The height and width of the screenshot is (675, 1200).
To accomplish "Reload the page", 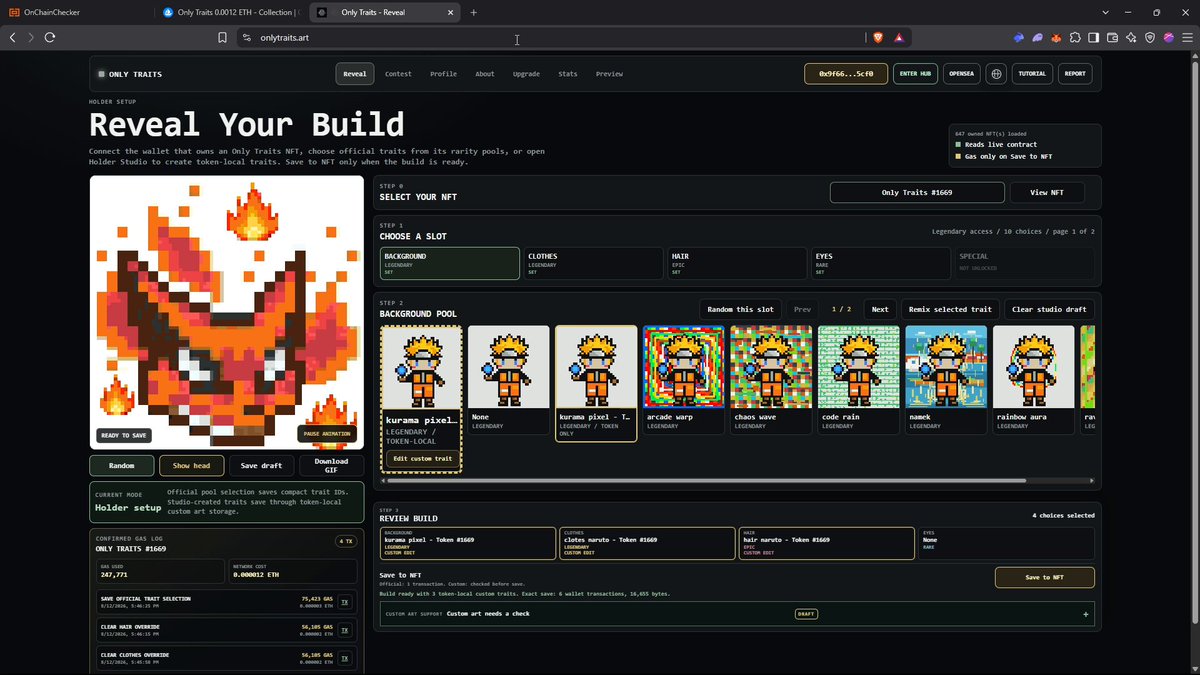I will point(49,37).
